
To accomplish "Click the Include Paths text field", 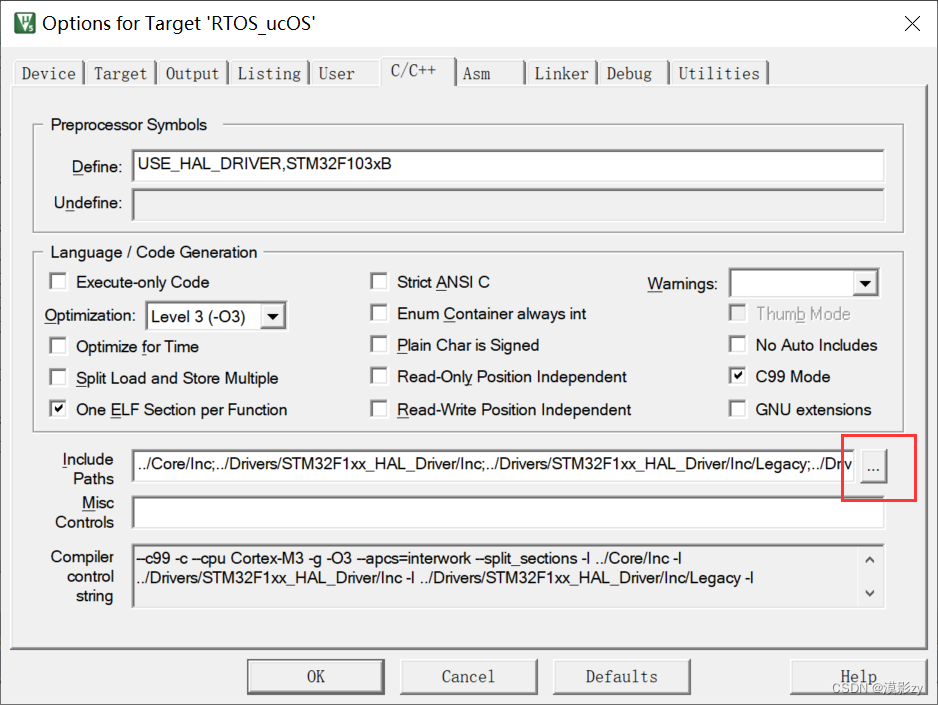I will pos(494,465).
